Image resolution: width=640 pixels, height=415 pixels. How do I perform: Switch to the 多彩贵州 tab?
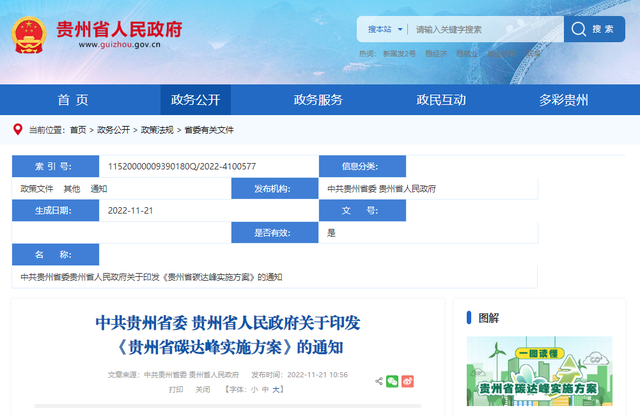point(564,100)
